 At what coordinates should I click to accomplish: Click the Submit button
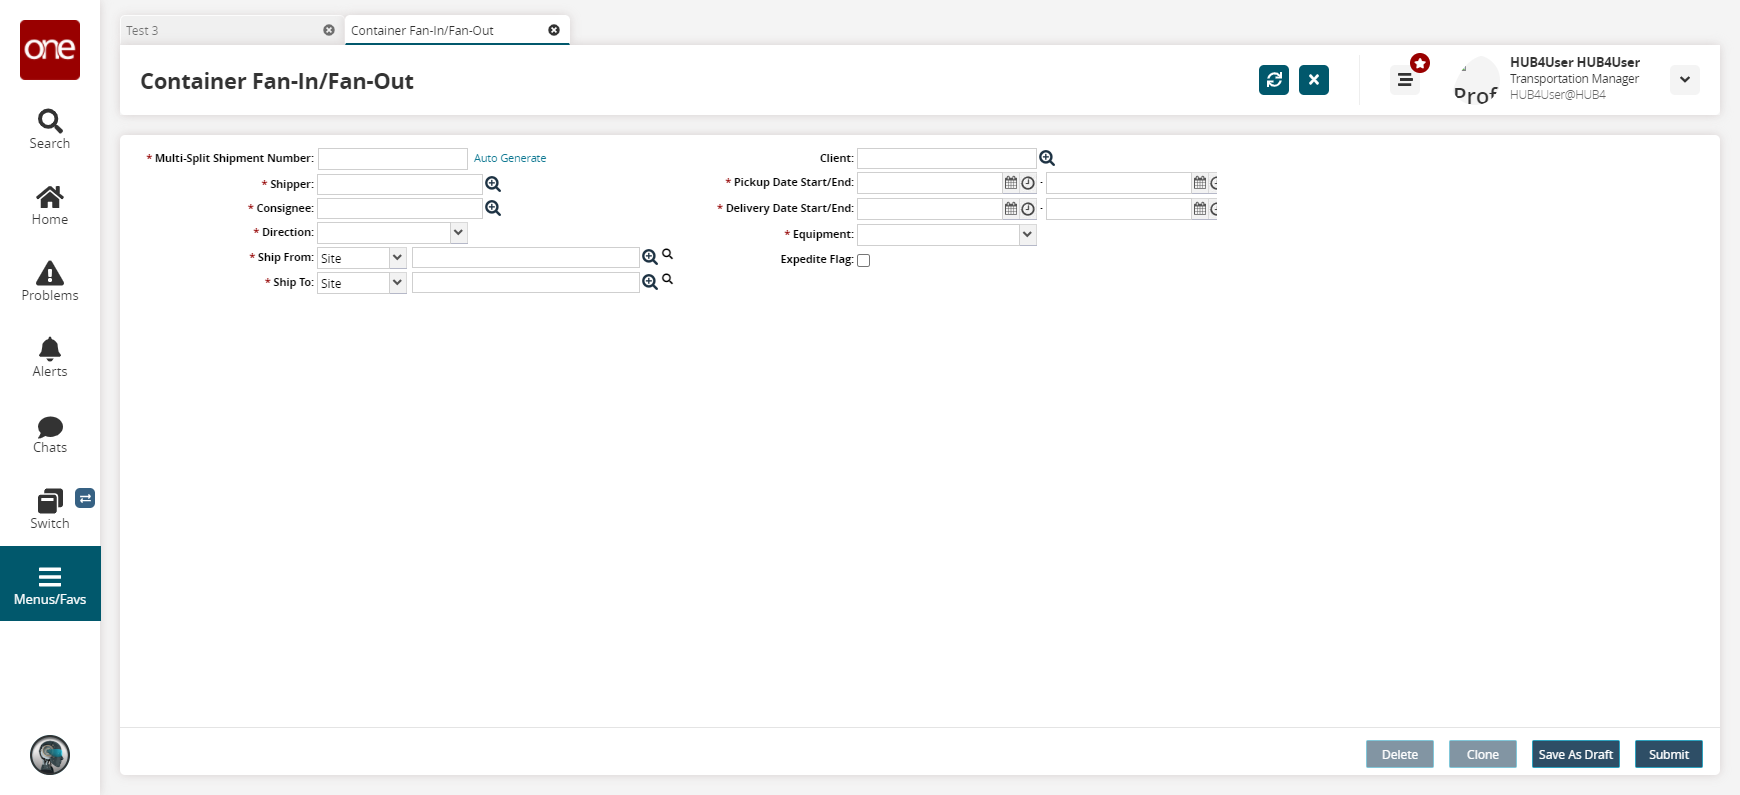pos(1668,754)
